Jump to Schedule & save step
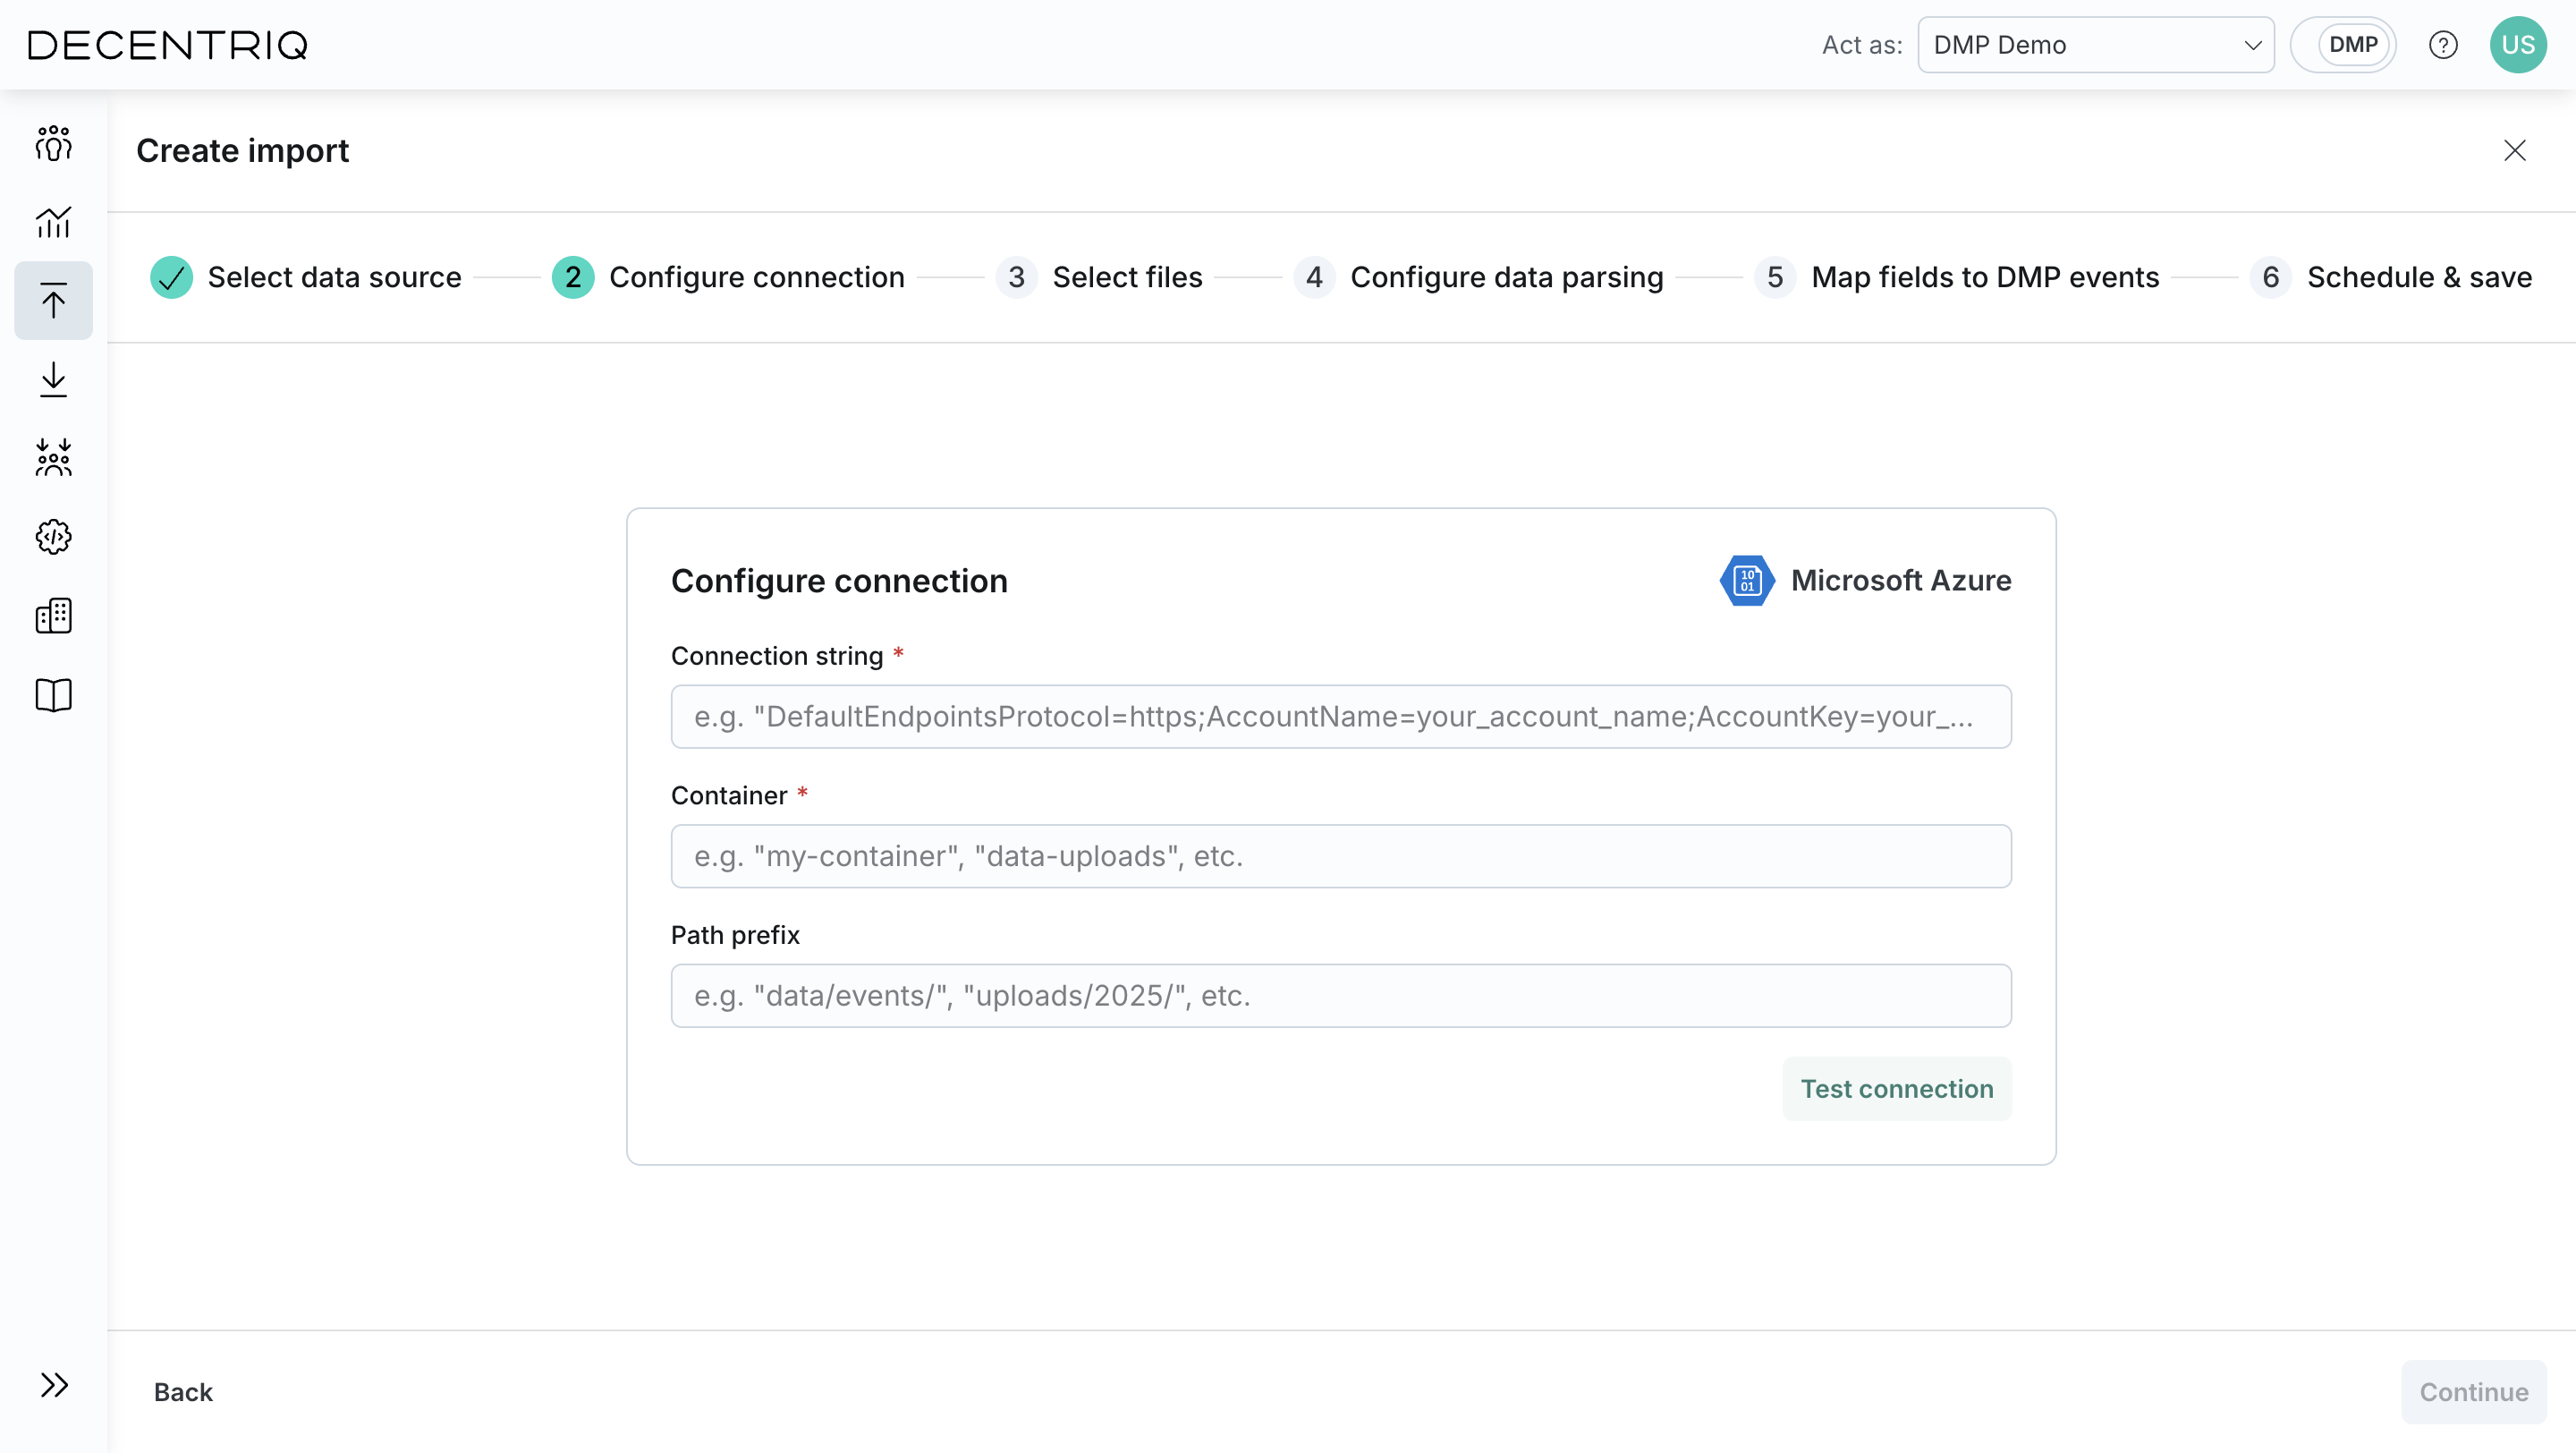The width and height of the screenshot is (2576, 1453). (x=2391, y=277)
